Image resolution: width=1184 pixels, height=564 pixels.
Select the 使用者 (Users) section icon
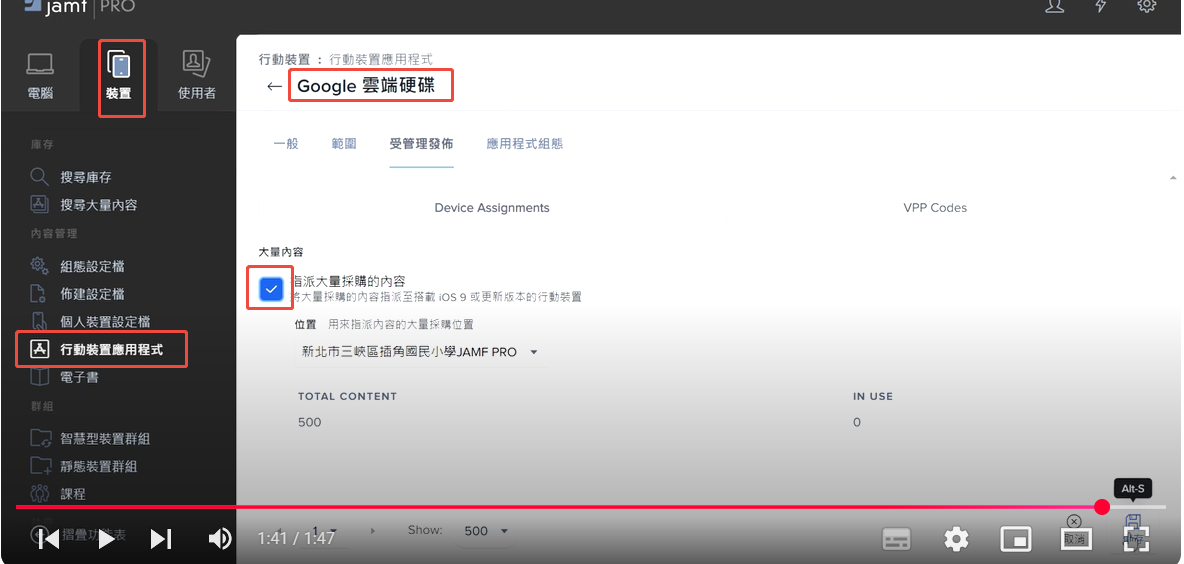click(196, 76)
